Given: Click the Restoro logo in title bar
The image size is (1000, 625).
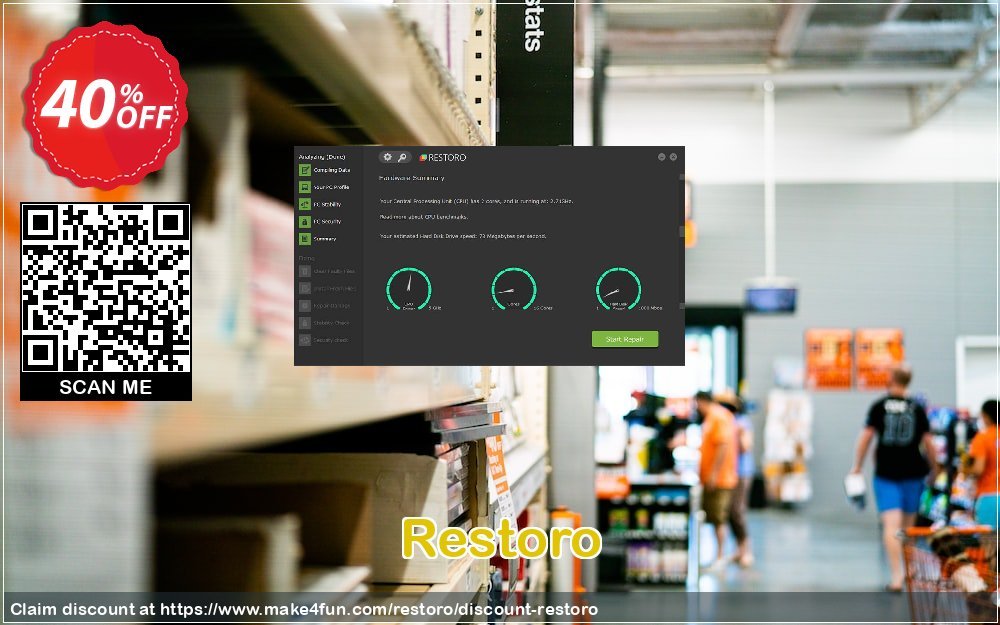Looking at the screenshot, I should [x=443, y=158].
